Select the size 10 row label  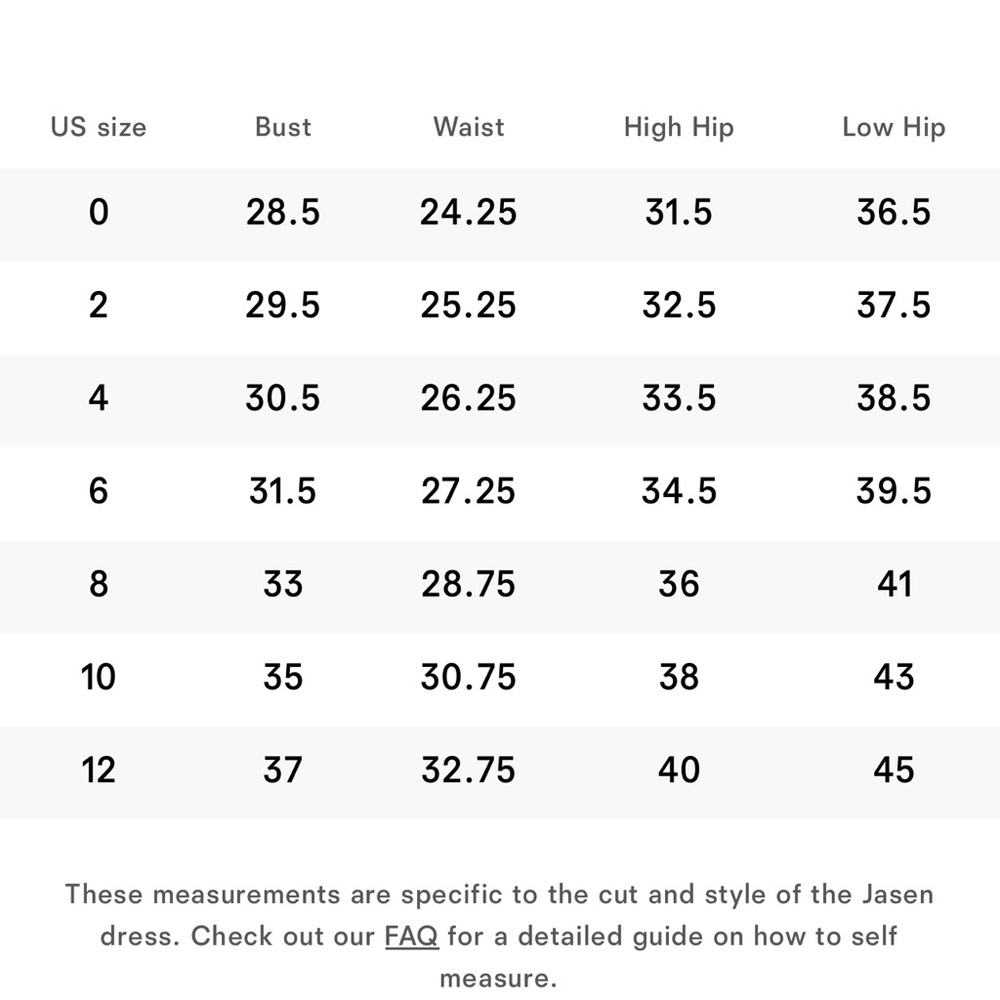[x=98, y=677]
